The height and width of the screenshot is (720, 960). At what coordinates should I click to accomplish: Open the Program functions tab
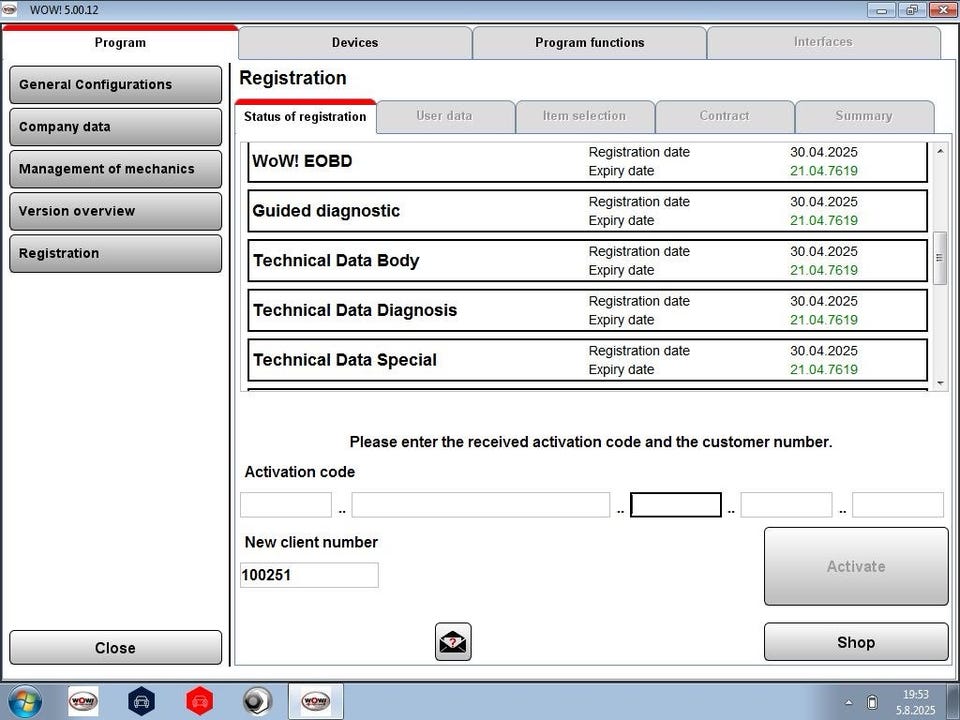click(589, 43)
